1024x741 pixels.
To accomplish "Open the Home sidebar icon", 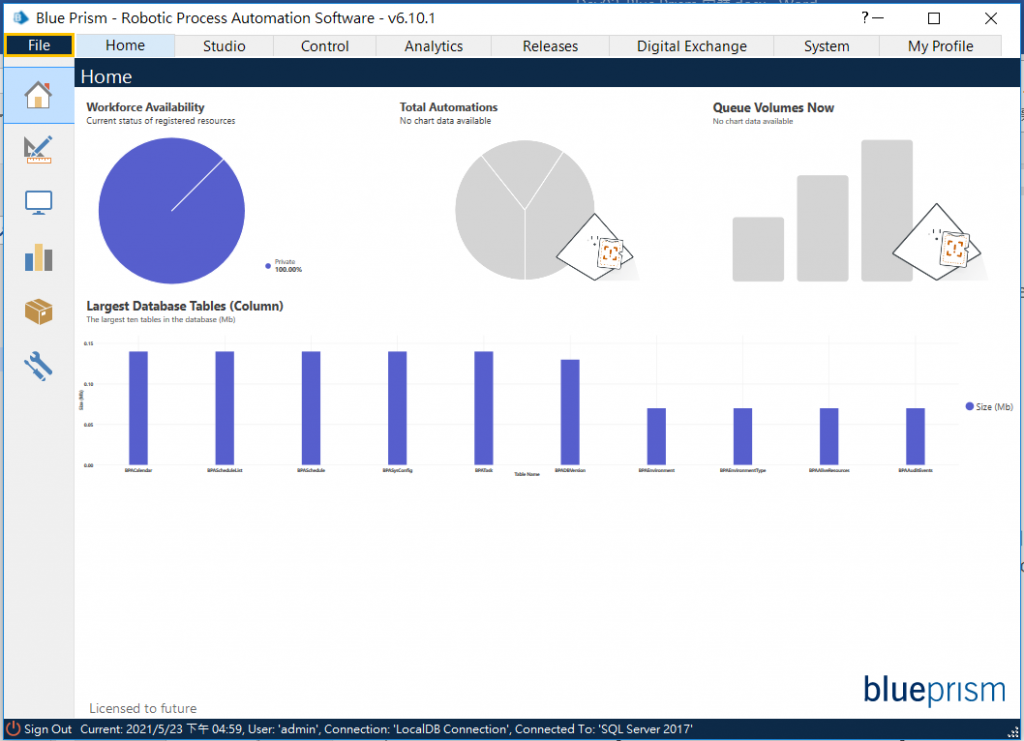I will (39, 95).
